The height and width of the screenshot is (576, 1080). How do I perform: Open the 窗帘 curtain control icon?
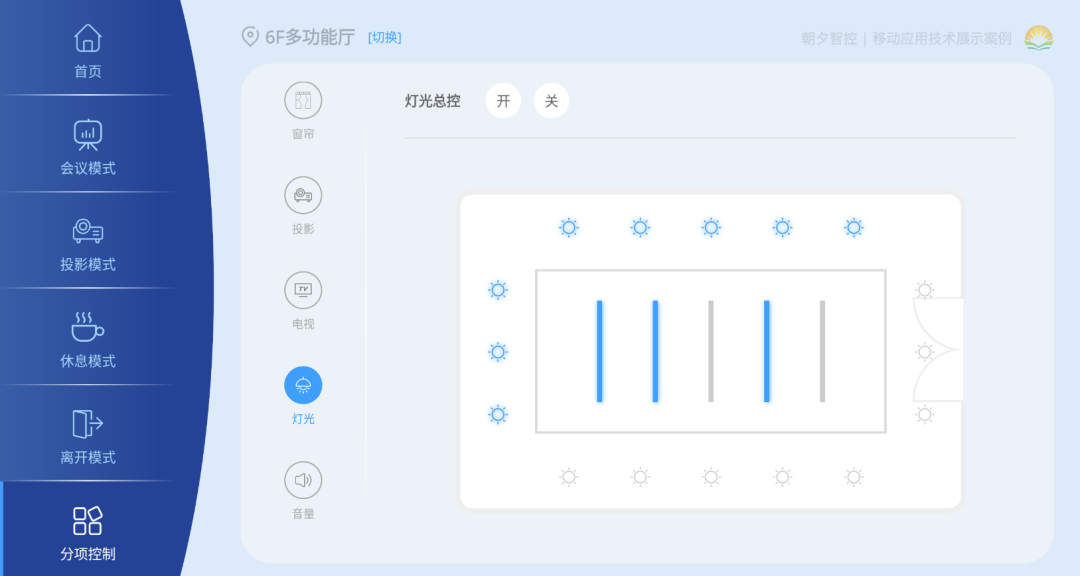[303, 101]
